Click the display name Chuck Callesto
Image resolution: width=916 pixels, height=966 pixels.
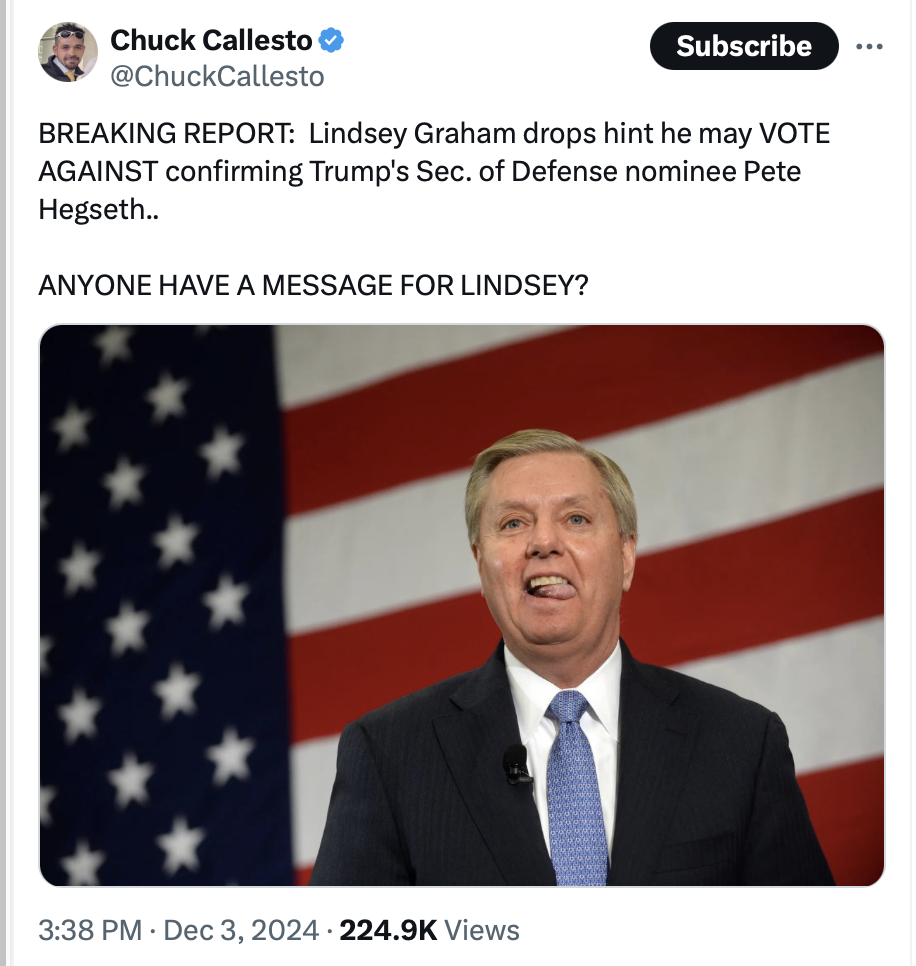click(211, 41)
